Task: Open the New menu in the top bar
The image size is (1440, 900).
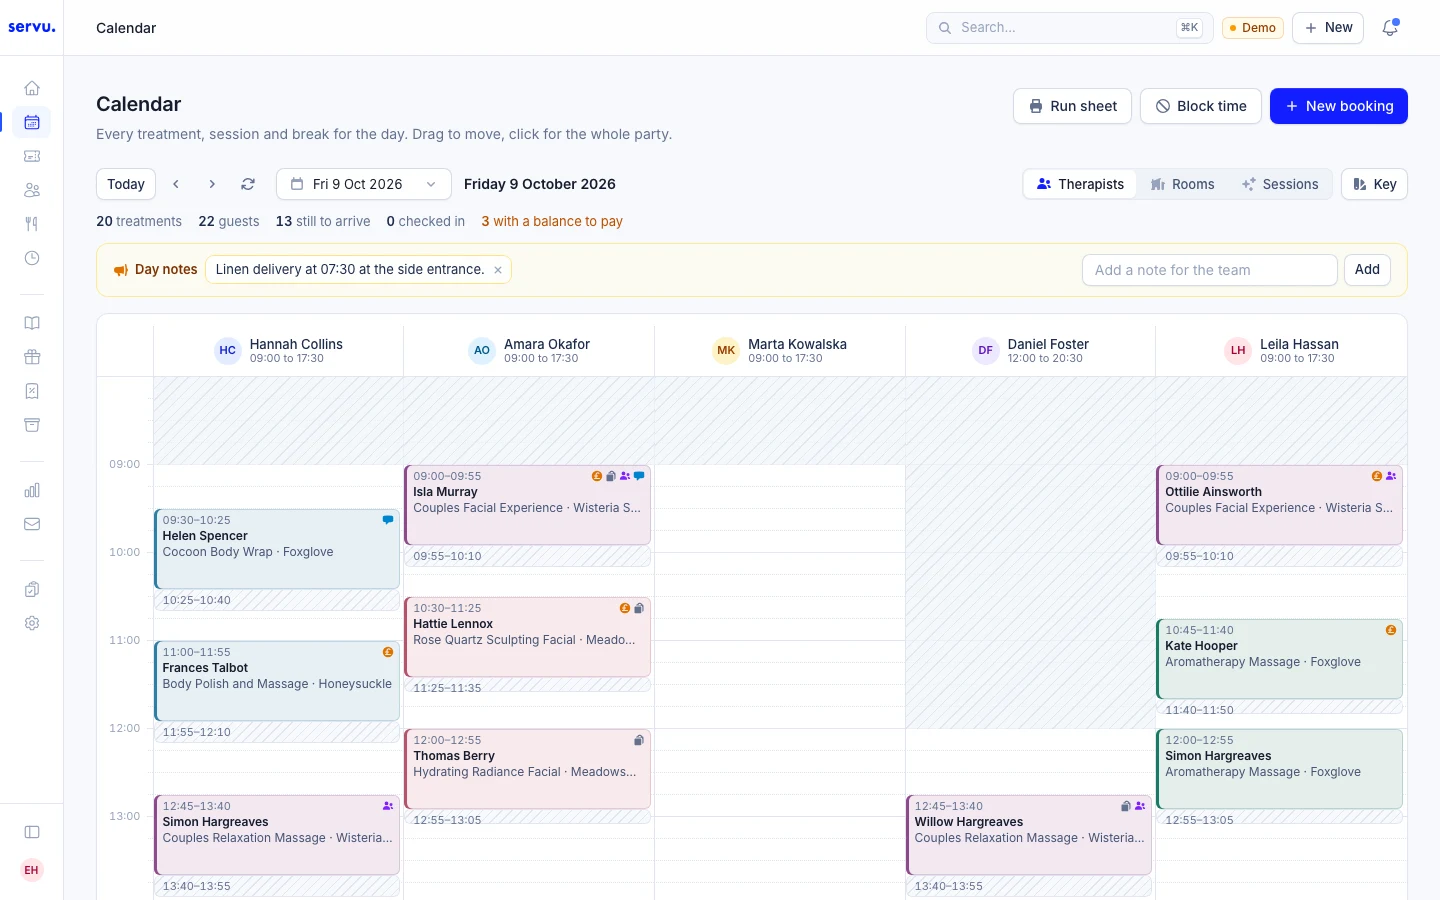Action: [x=1328, y=28]
